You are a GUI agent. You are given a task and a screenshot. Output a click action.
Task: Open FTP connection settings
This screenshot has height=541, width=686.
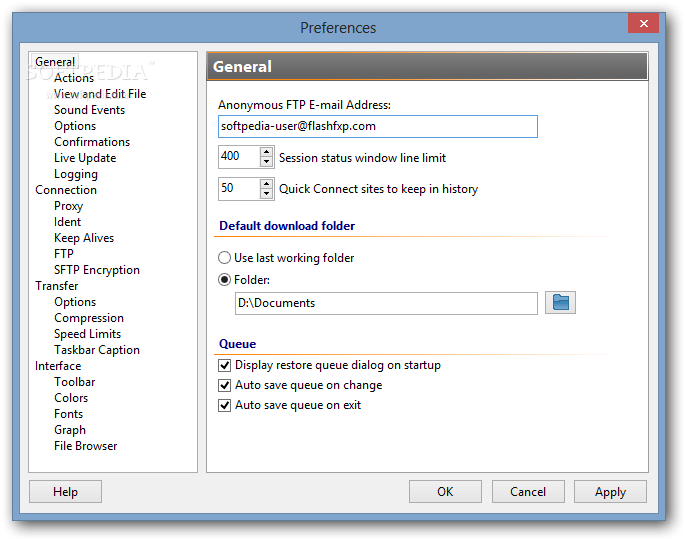click(x=64, y=254)
